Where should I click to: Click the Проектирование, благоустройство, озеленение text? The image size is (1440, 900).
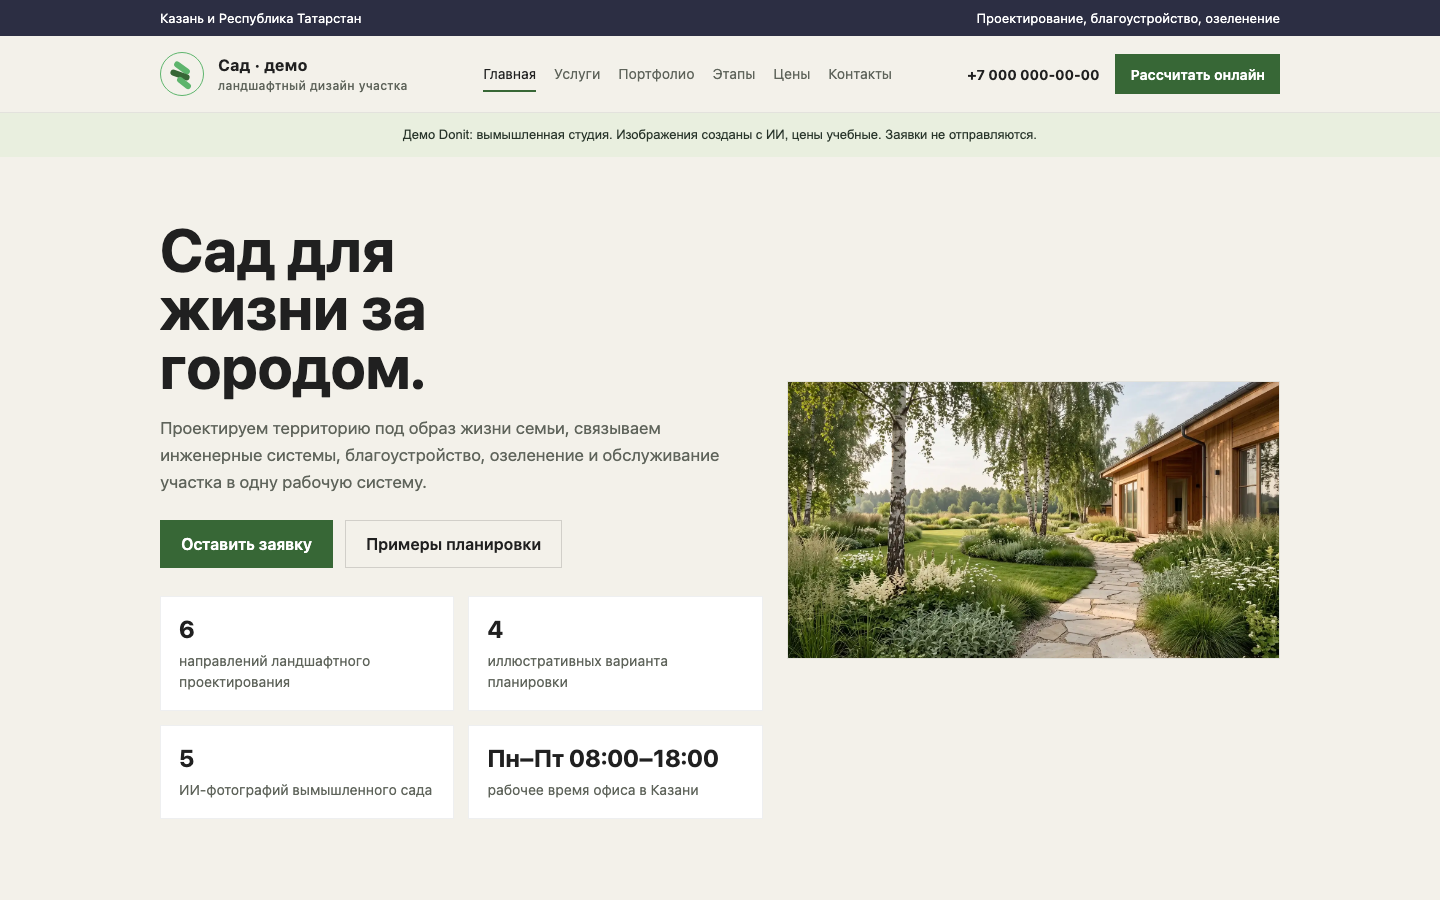coord(1128,18)
